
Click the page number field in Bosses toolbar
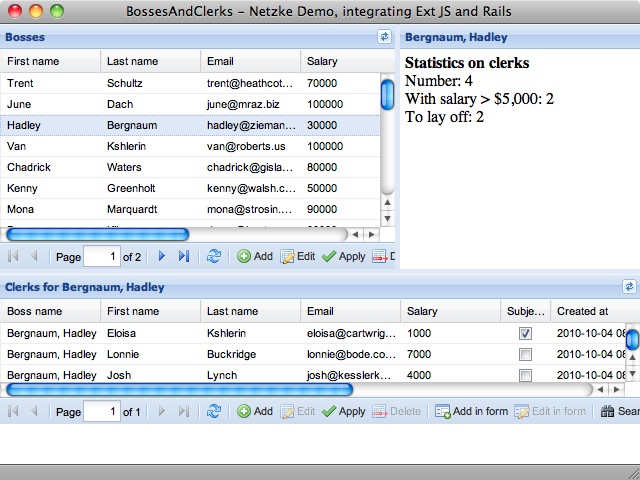click(x=101, y=257)
